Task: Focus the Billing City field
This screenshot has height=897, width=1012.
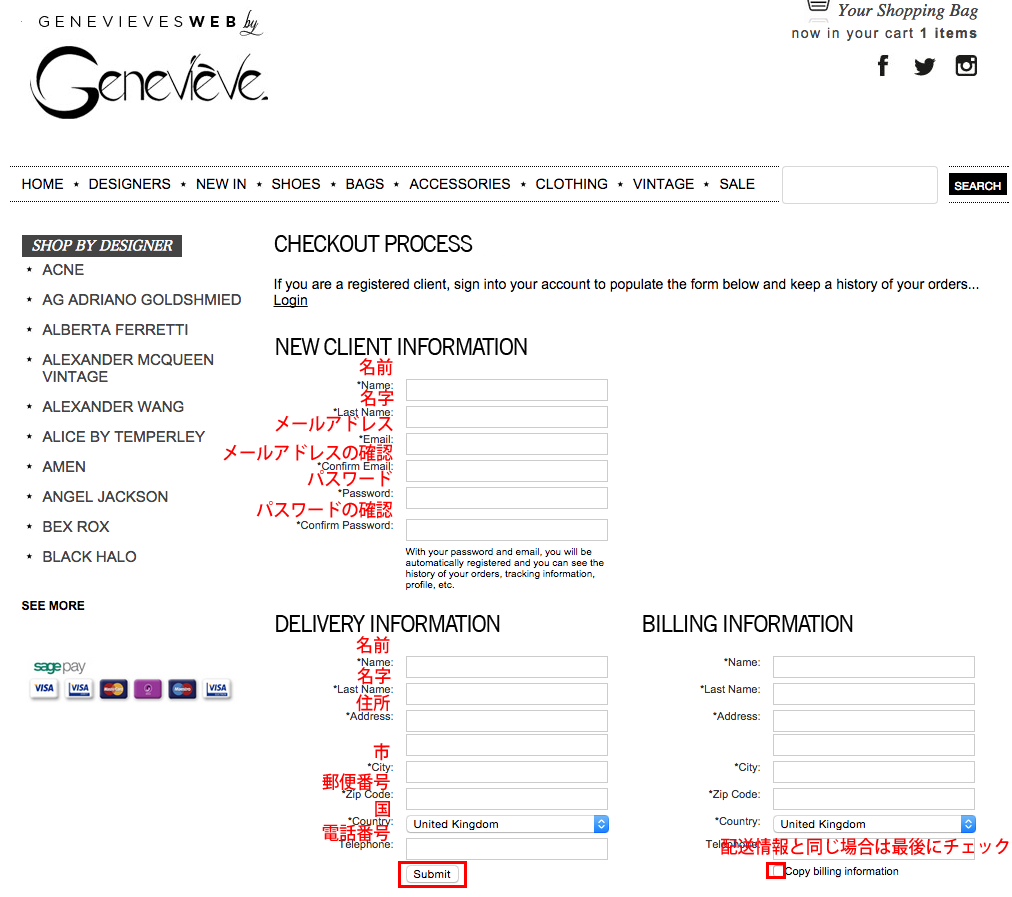Action: tap(874, 772)
